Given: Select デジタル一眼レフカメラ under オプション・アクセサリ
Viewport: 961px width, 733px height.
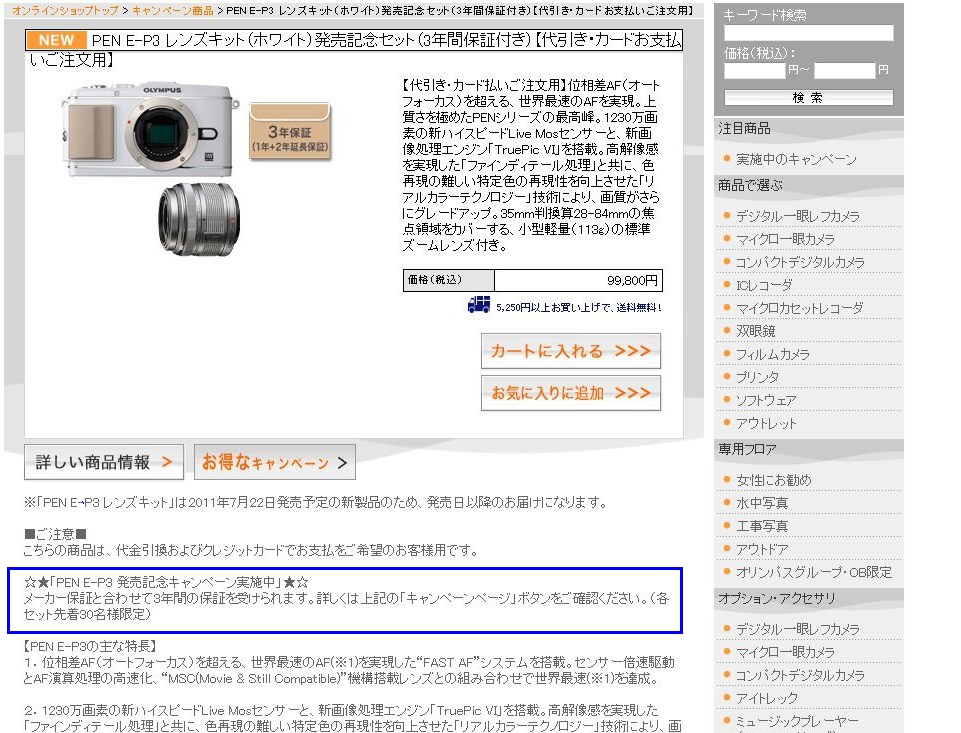Looking at the screenshot, I should (798, 629).
